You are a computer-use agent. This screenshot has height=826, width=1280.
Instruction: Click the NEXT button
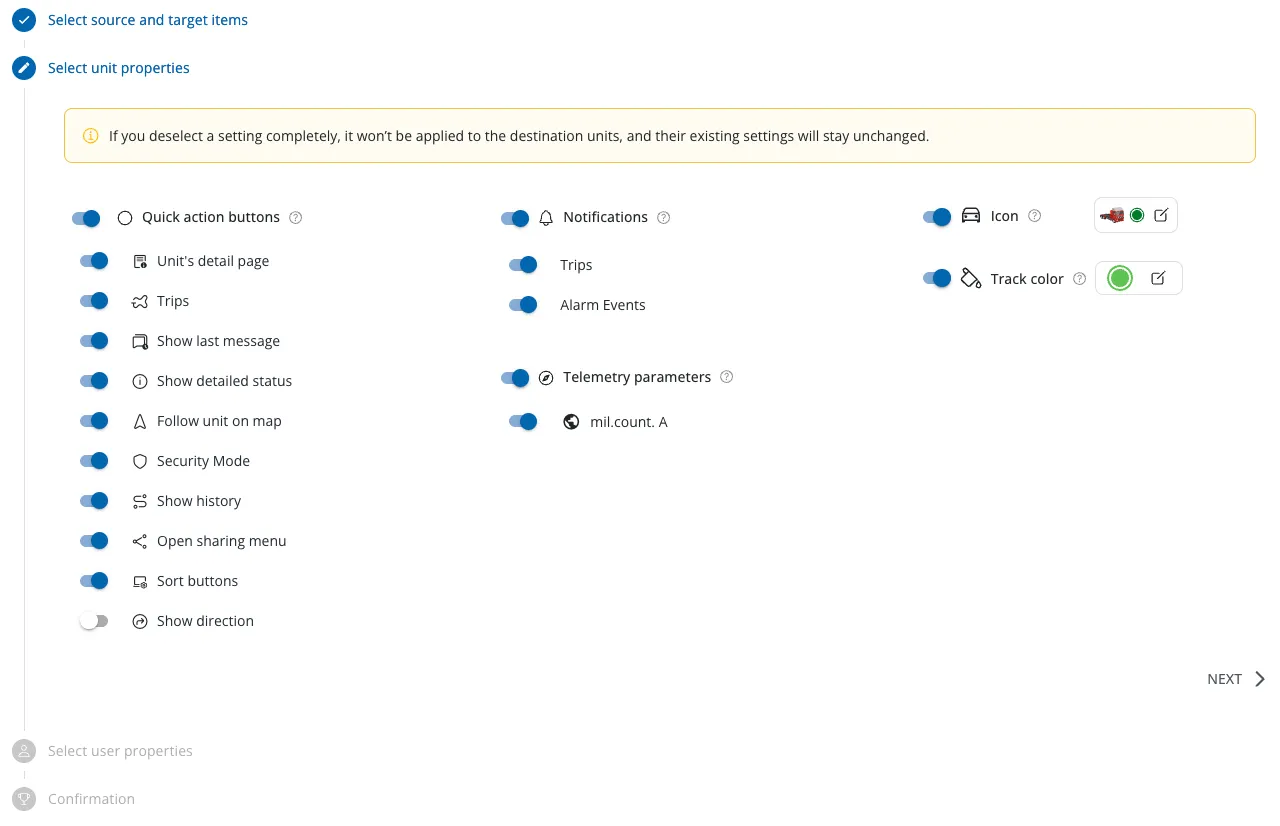coord(1236,679)
